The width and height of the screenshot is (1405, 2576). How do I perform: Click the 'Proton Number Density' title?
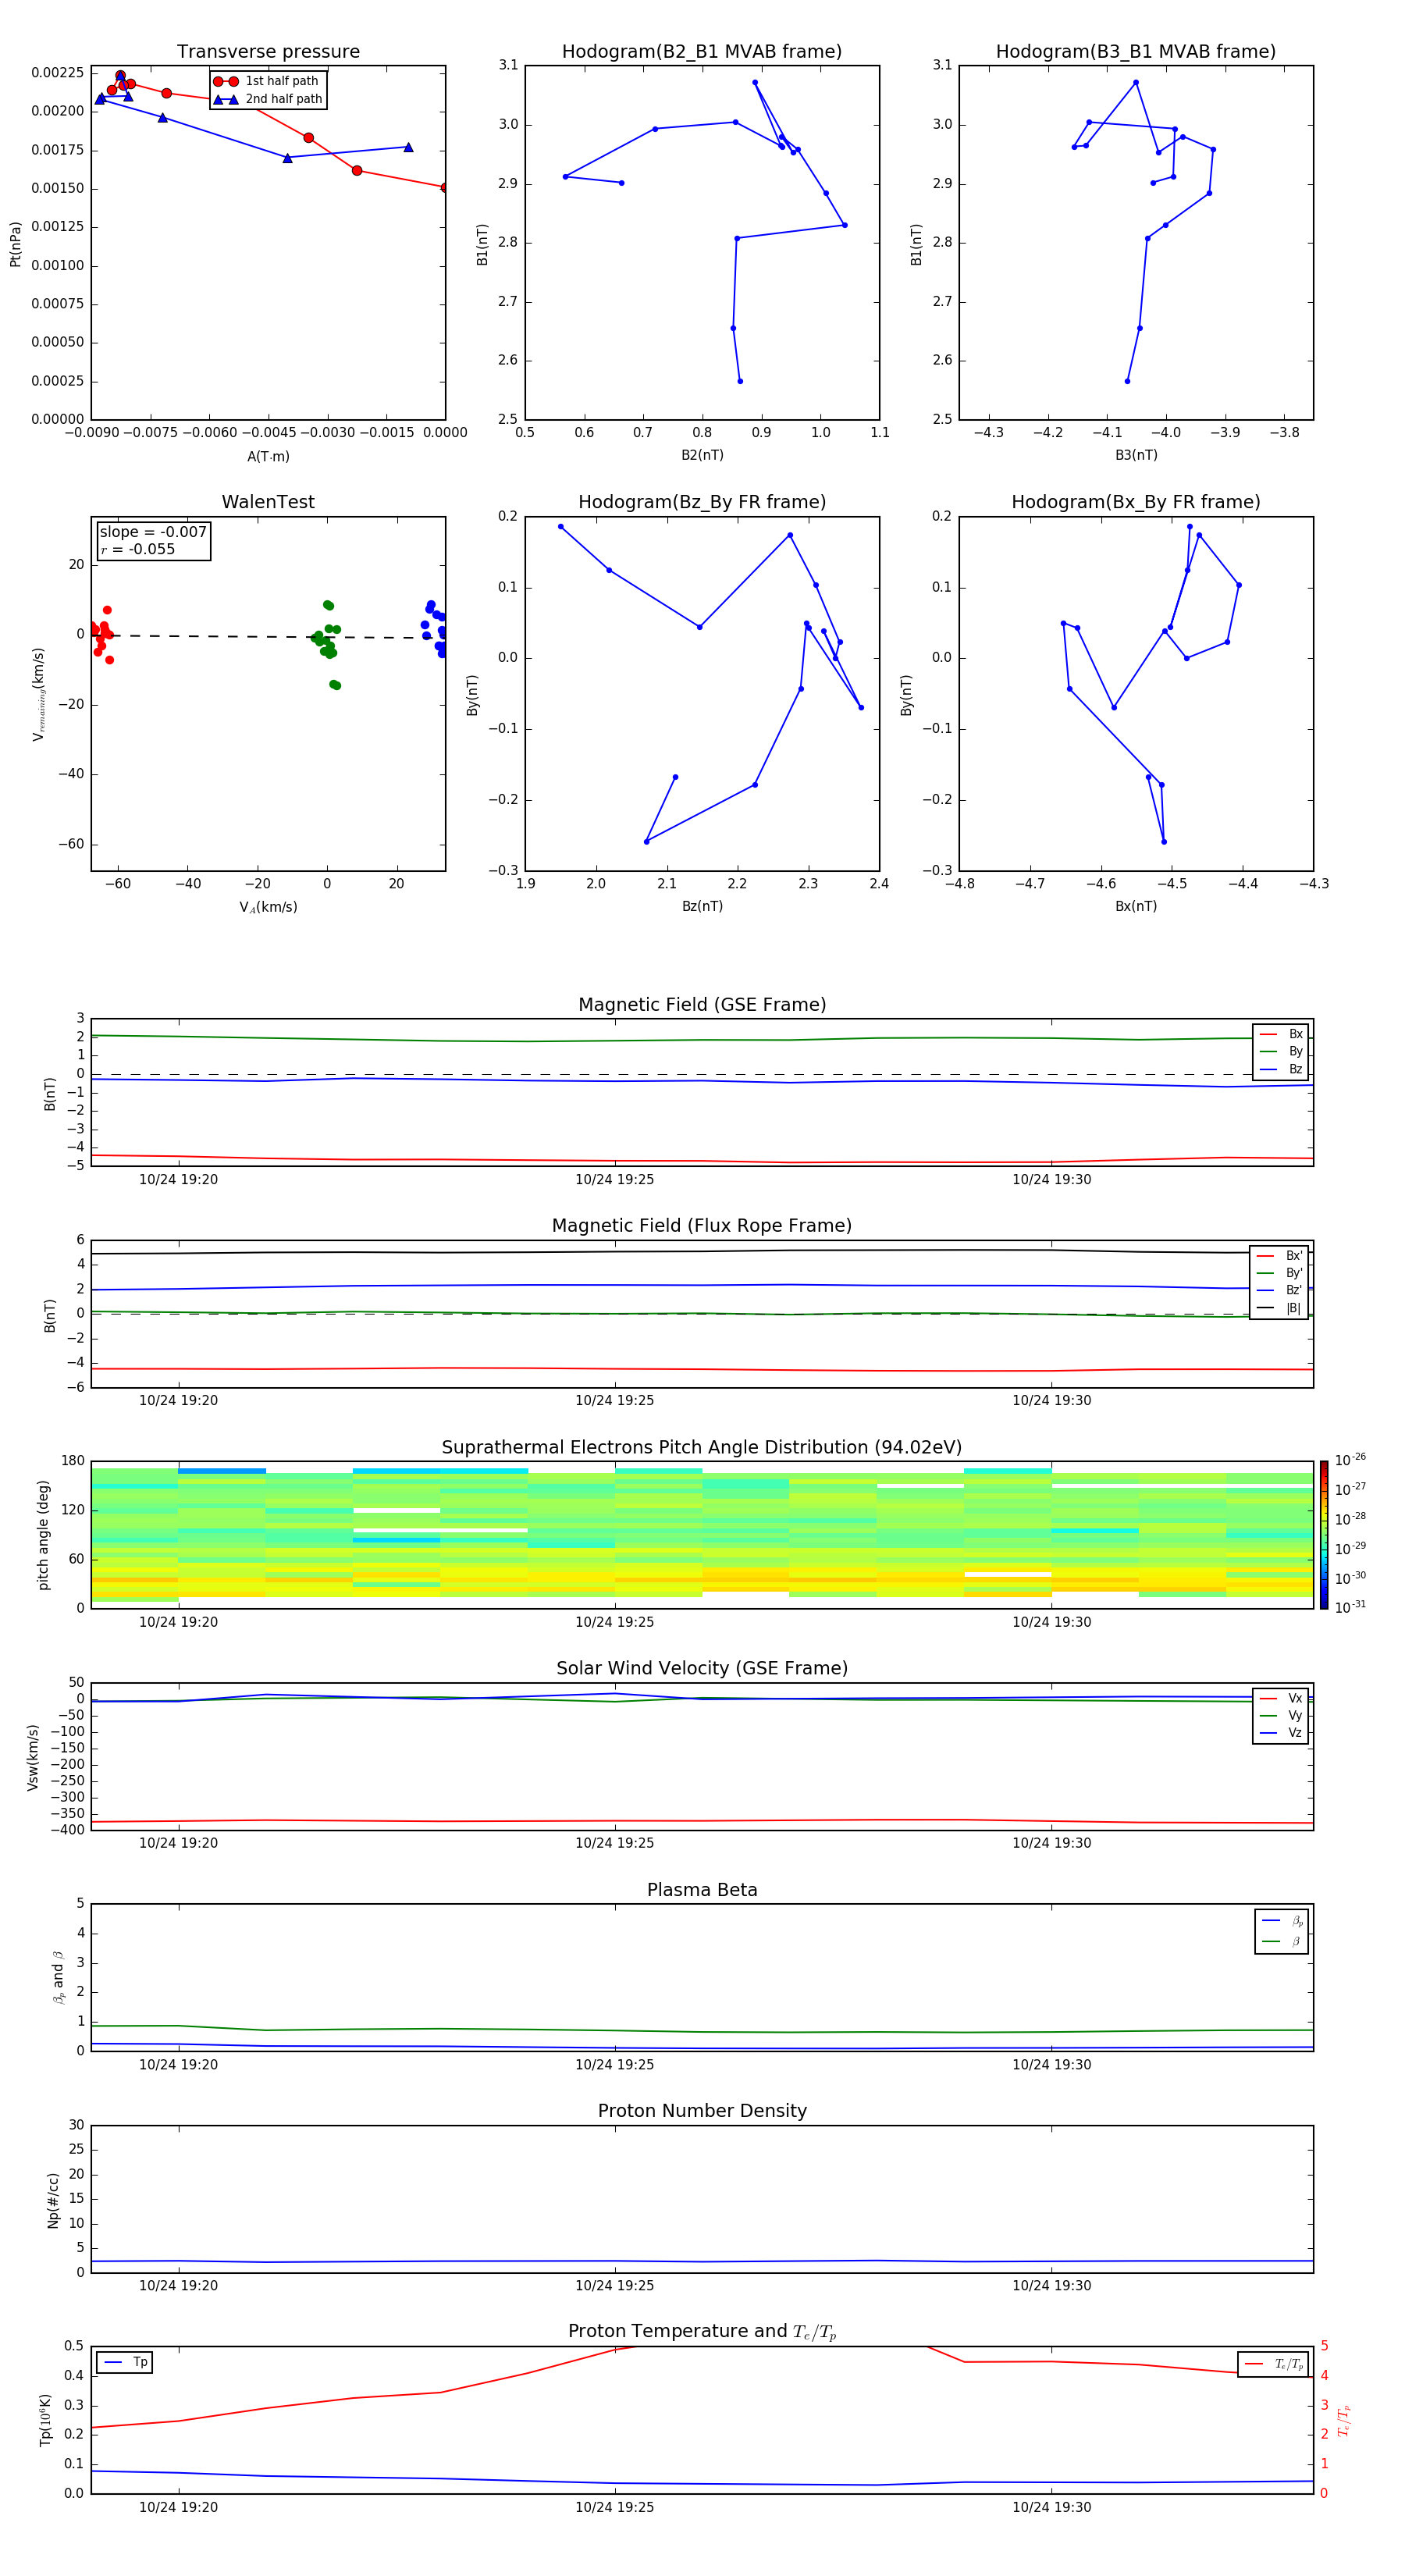pos(702,2111)
